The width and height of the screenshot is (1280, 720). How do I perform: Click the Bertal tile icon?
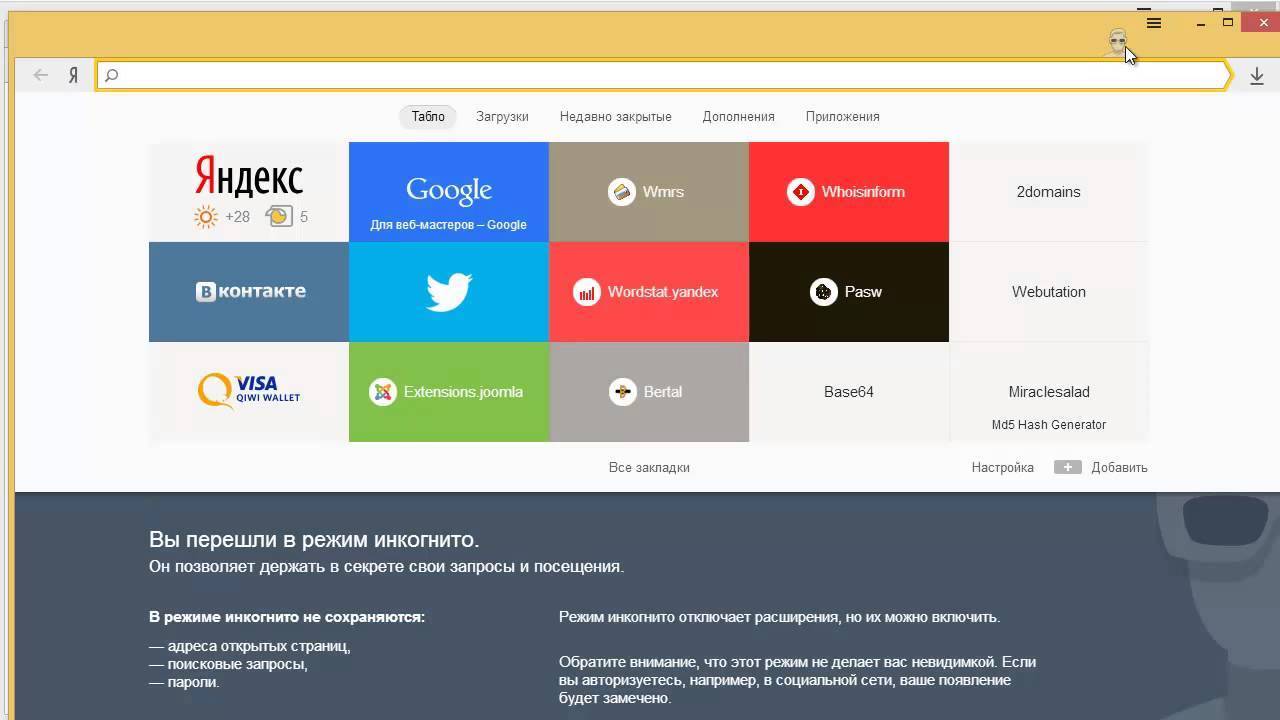coord(623,392)
